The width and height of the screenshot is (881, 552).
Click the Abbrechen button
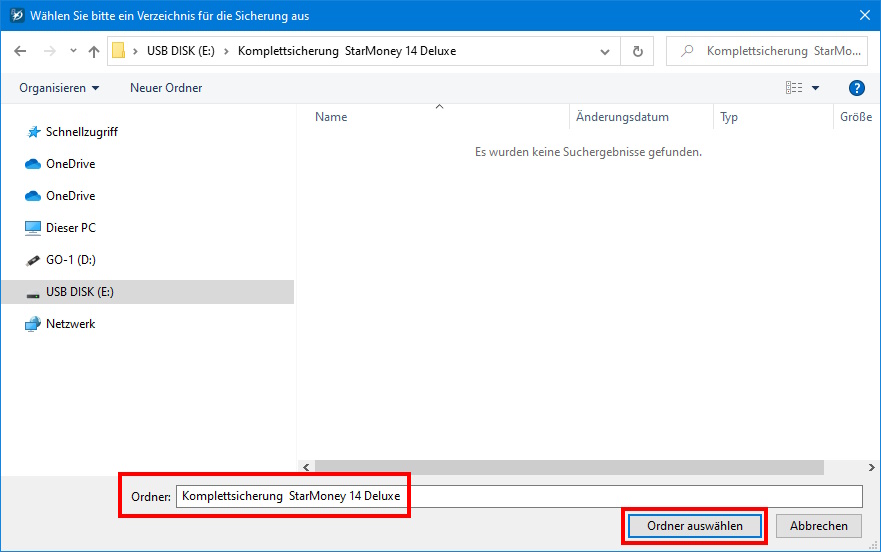818,526
